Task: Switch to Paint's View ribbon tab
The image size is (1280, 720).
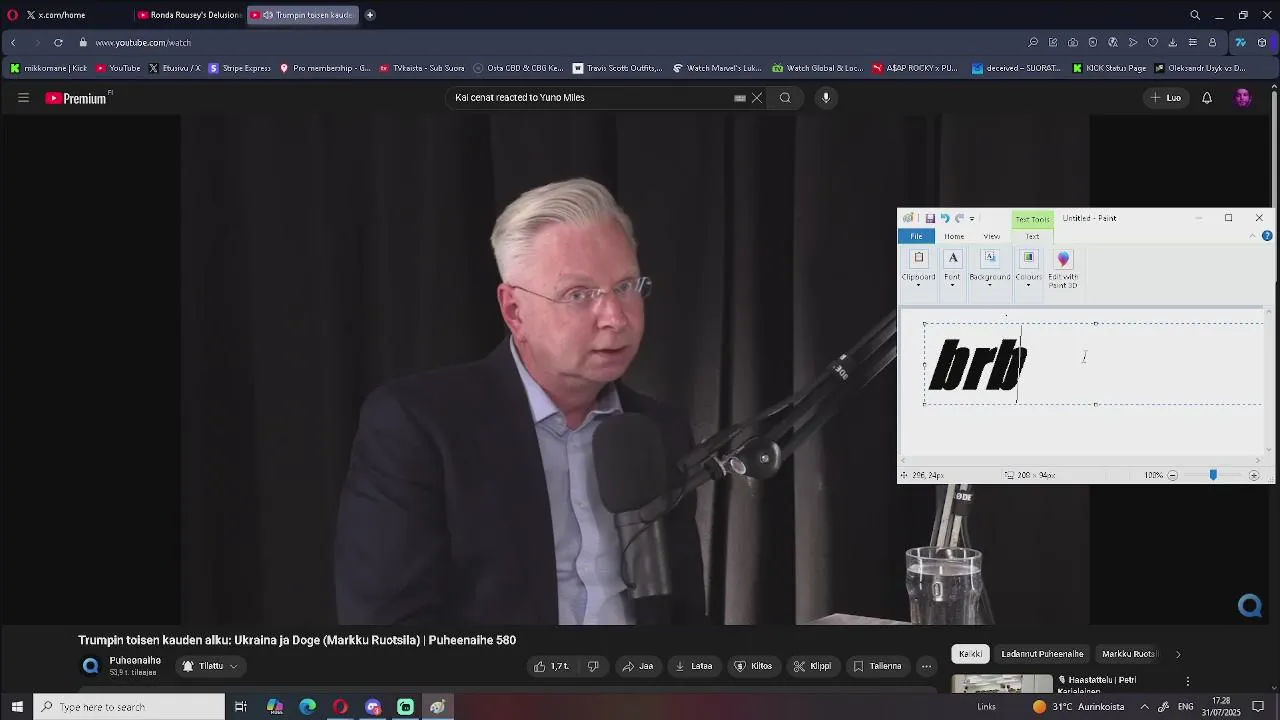Action: (991, 236)
